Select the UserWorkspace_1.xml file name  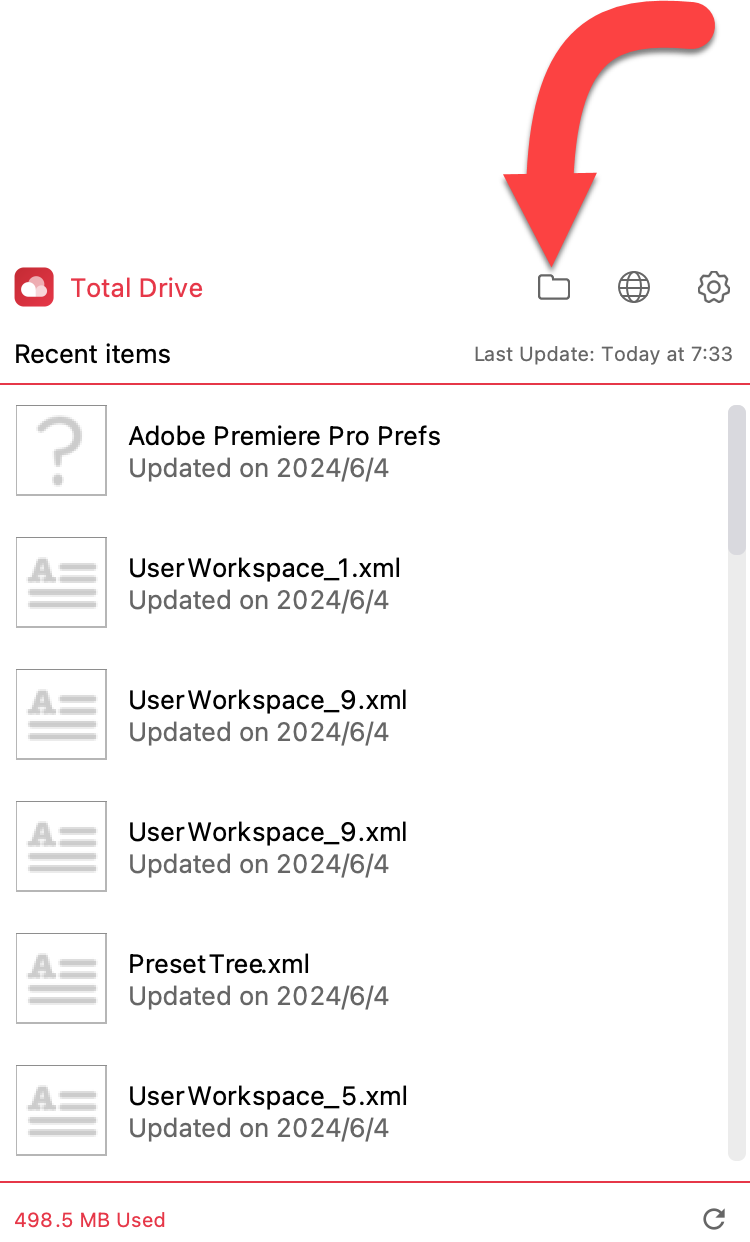pyautogui.click(x=265, y=568)
